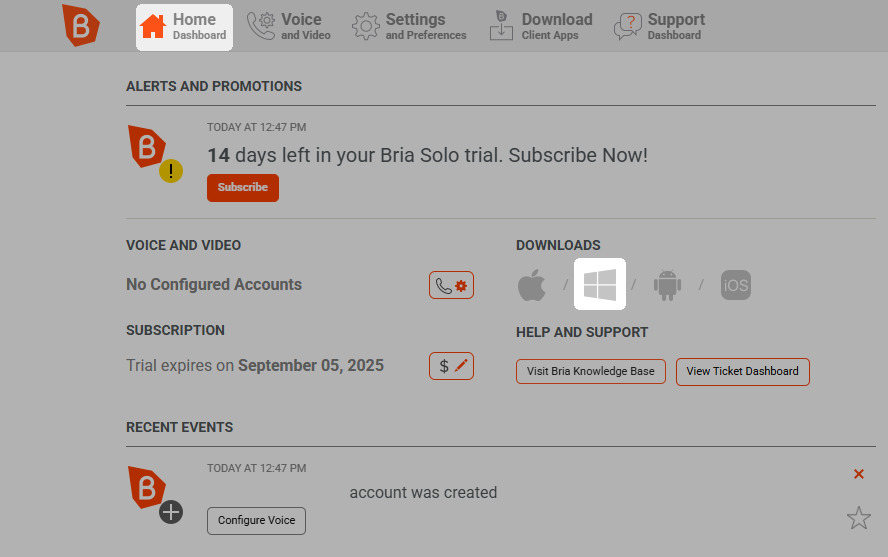Click the Configure Voice button

point(256,521)
